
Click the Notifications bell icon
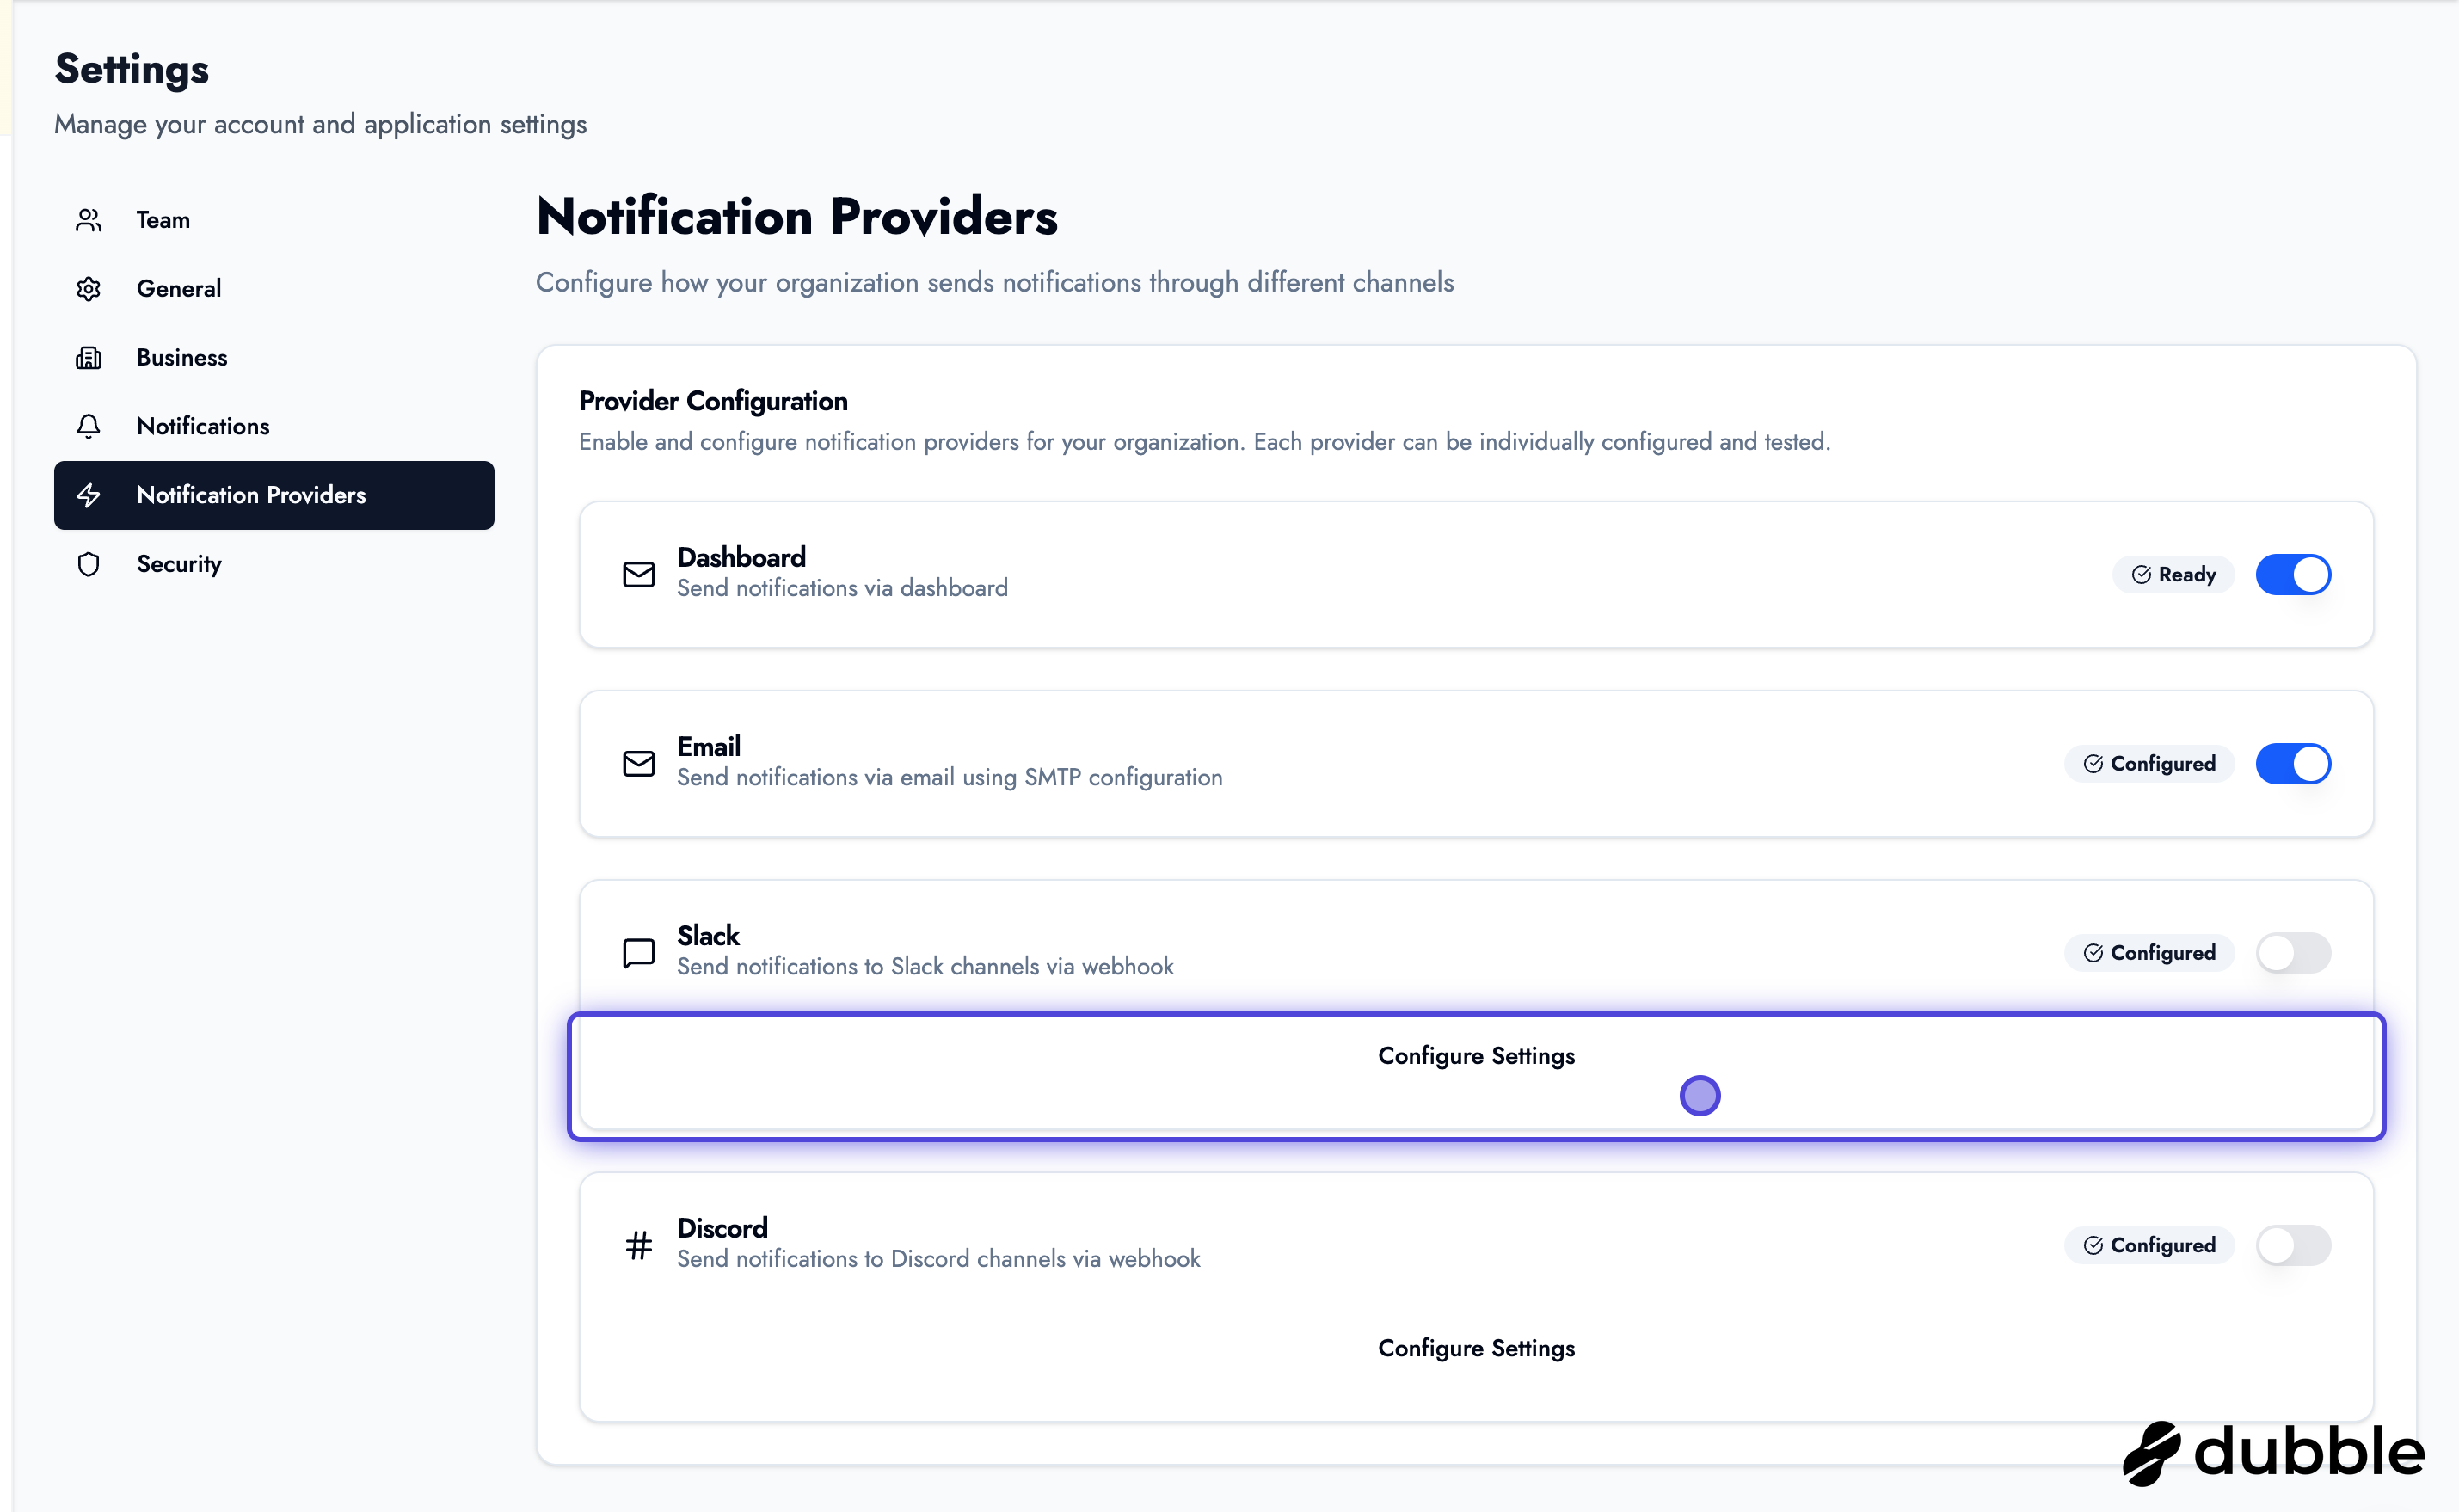[88, 426]
